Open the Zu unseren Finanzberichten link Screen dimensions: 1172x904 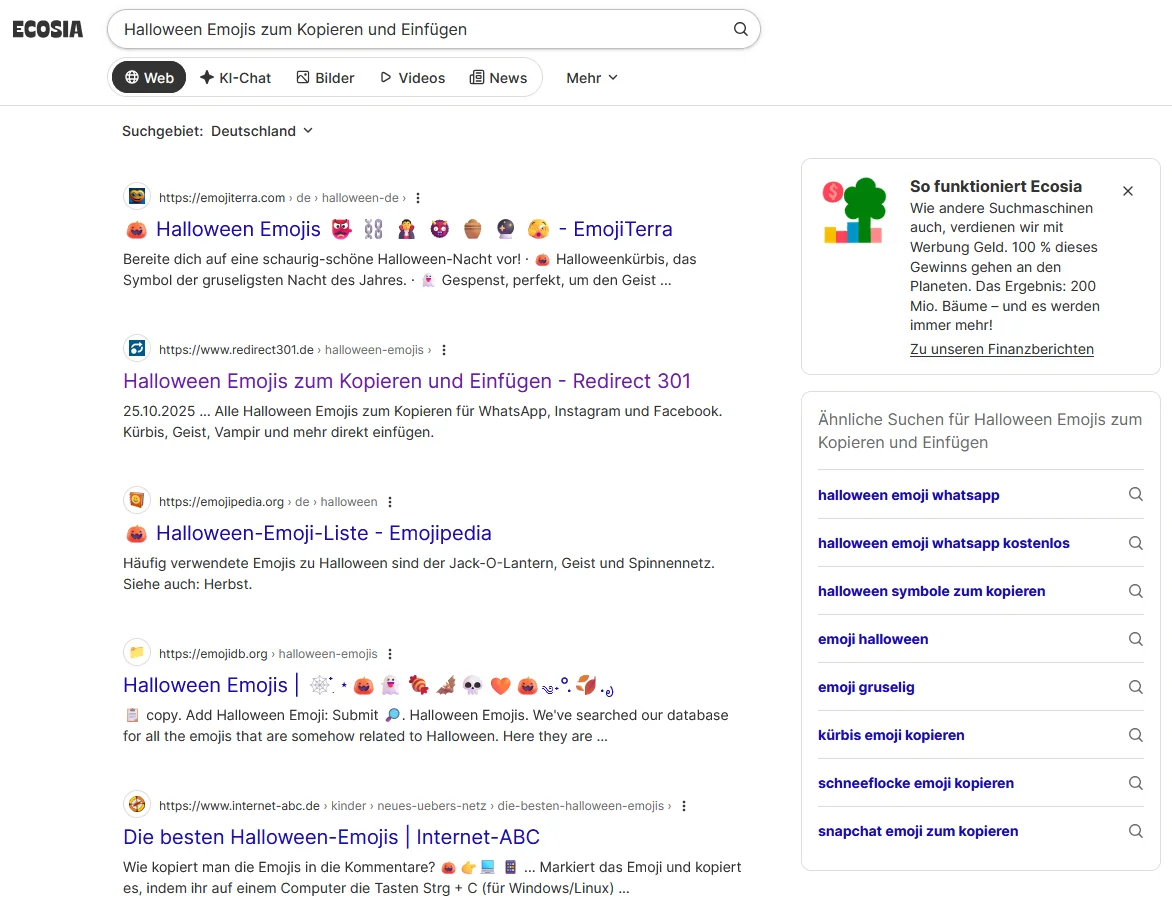coord(1002,349)
